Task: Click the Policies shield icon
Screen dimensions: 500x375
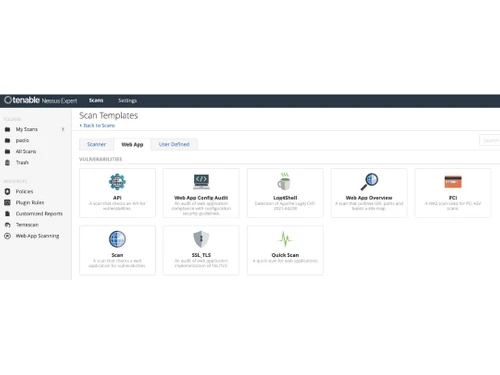Action: [x=7, y=191]
